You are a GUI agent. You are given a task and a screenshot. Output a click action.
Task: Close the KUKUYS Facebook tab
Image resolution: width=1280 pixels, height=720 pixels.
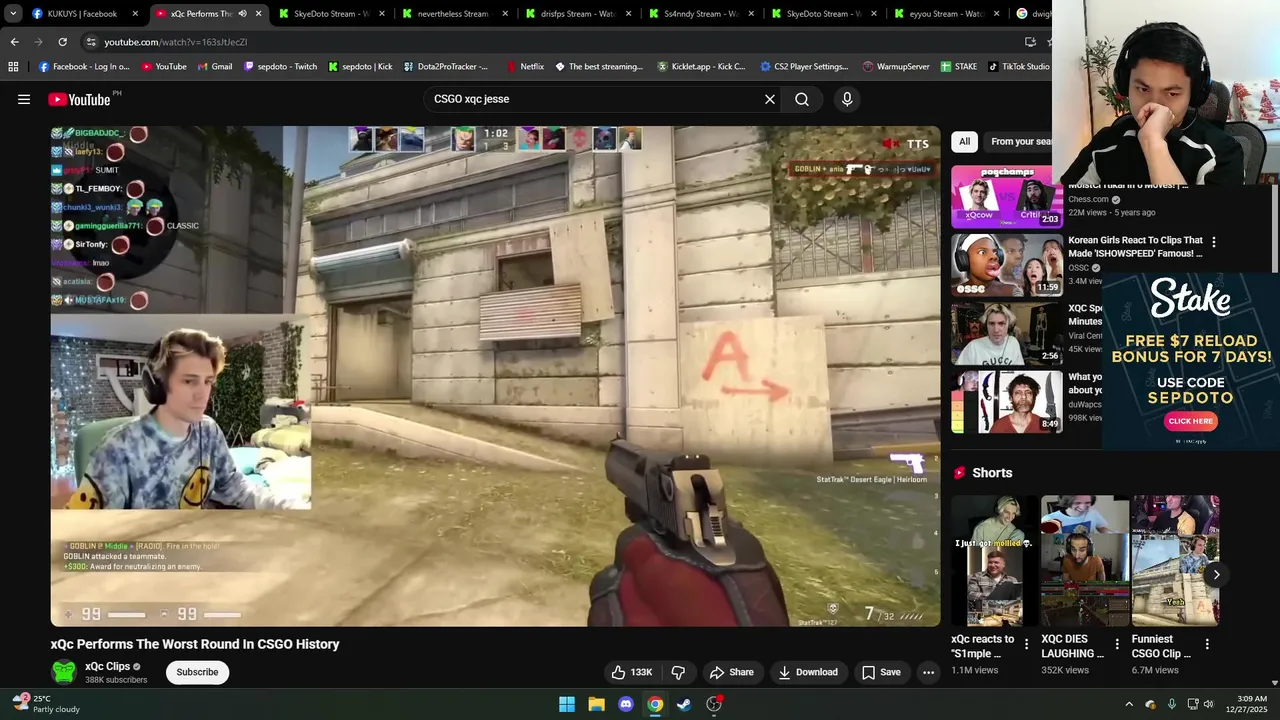[x=135, y=14]
